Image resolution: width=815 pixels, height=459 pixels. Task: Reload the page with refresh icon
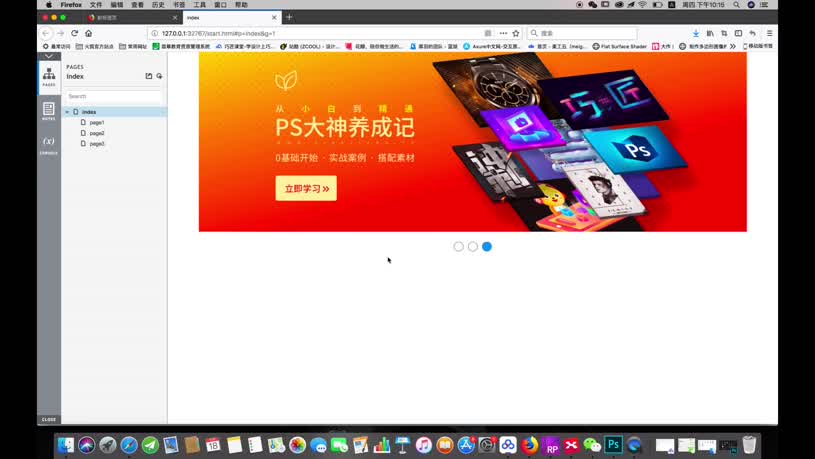click(74, 33)
